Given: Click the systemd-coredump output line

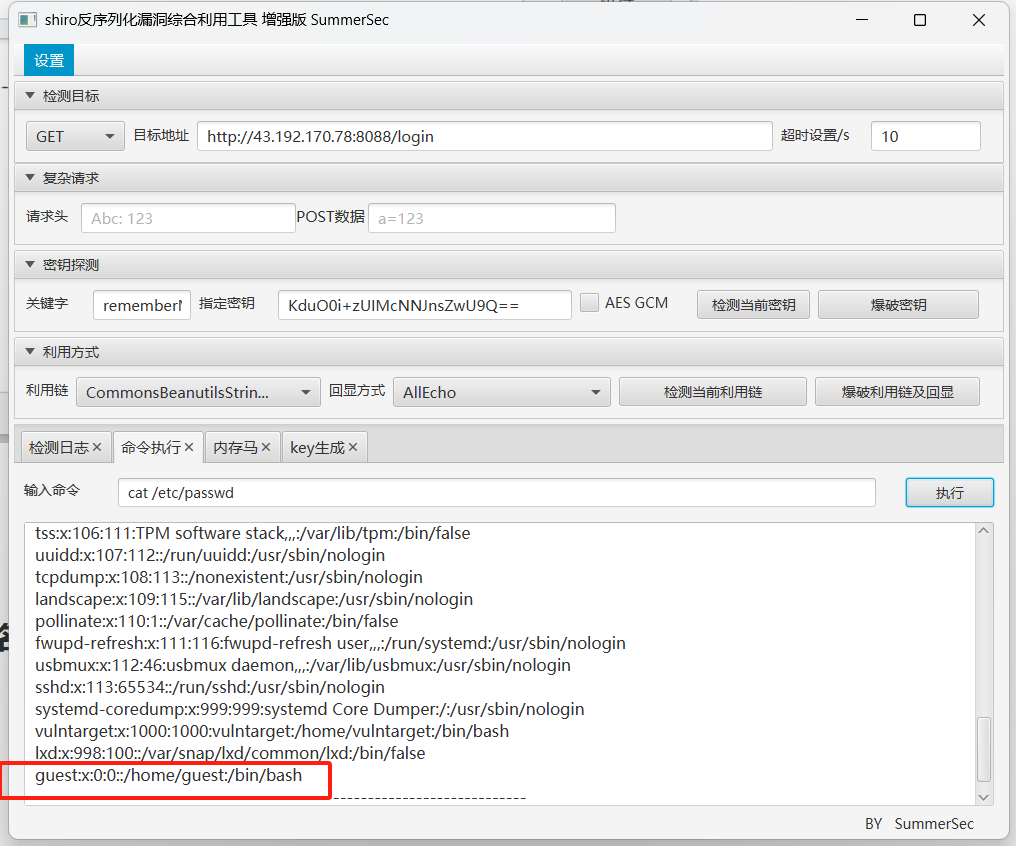Looking at the screenshot, I should [x=310, y=709].
